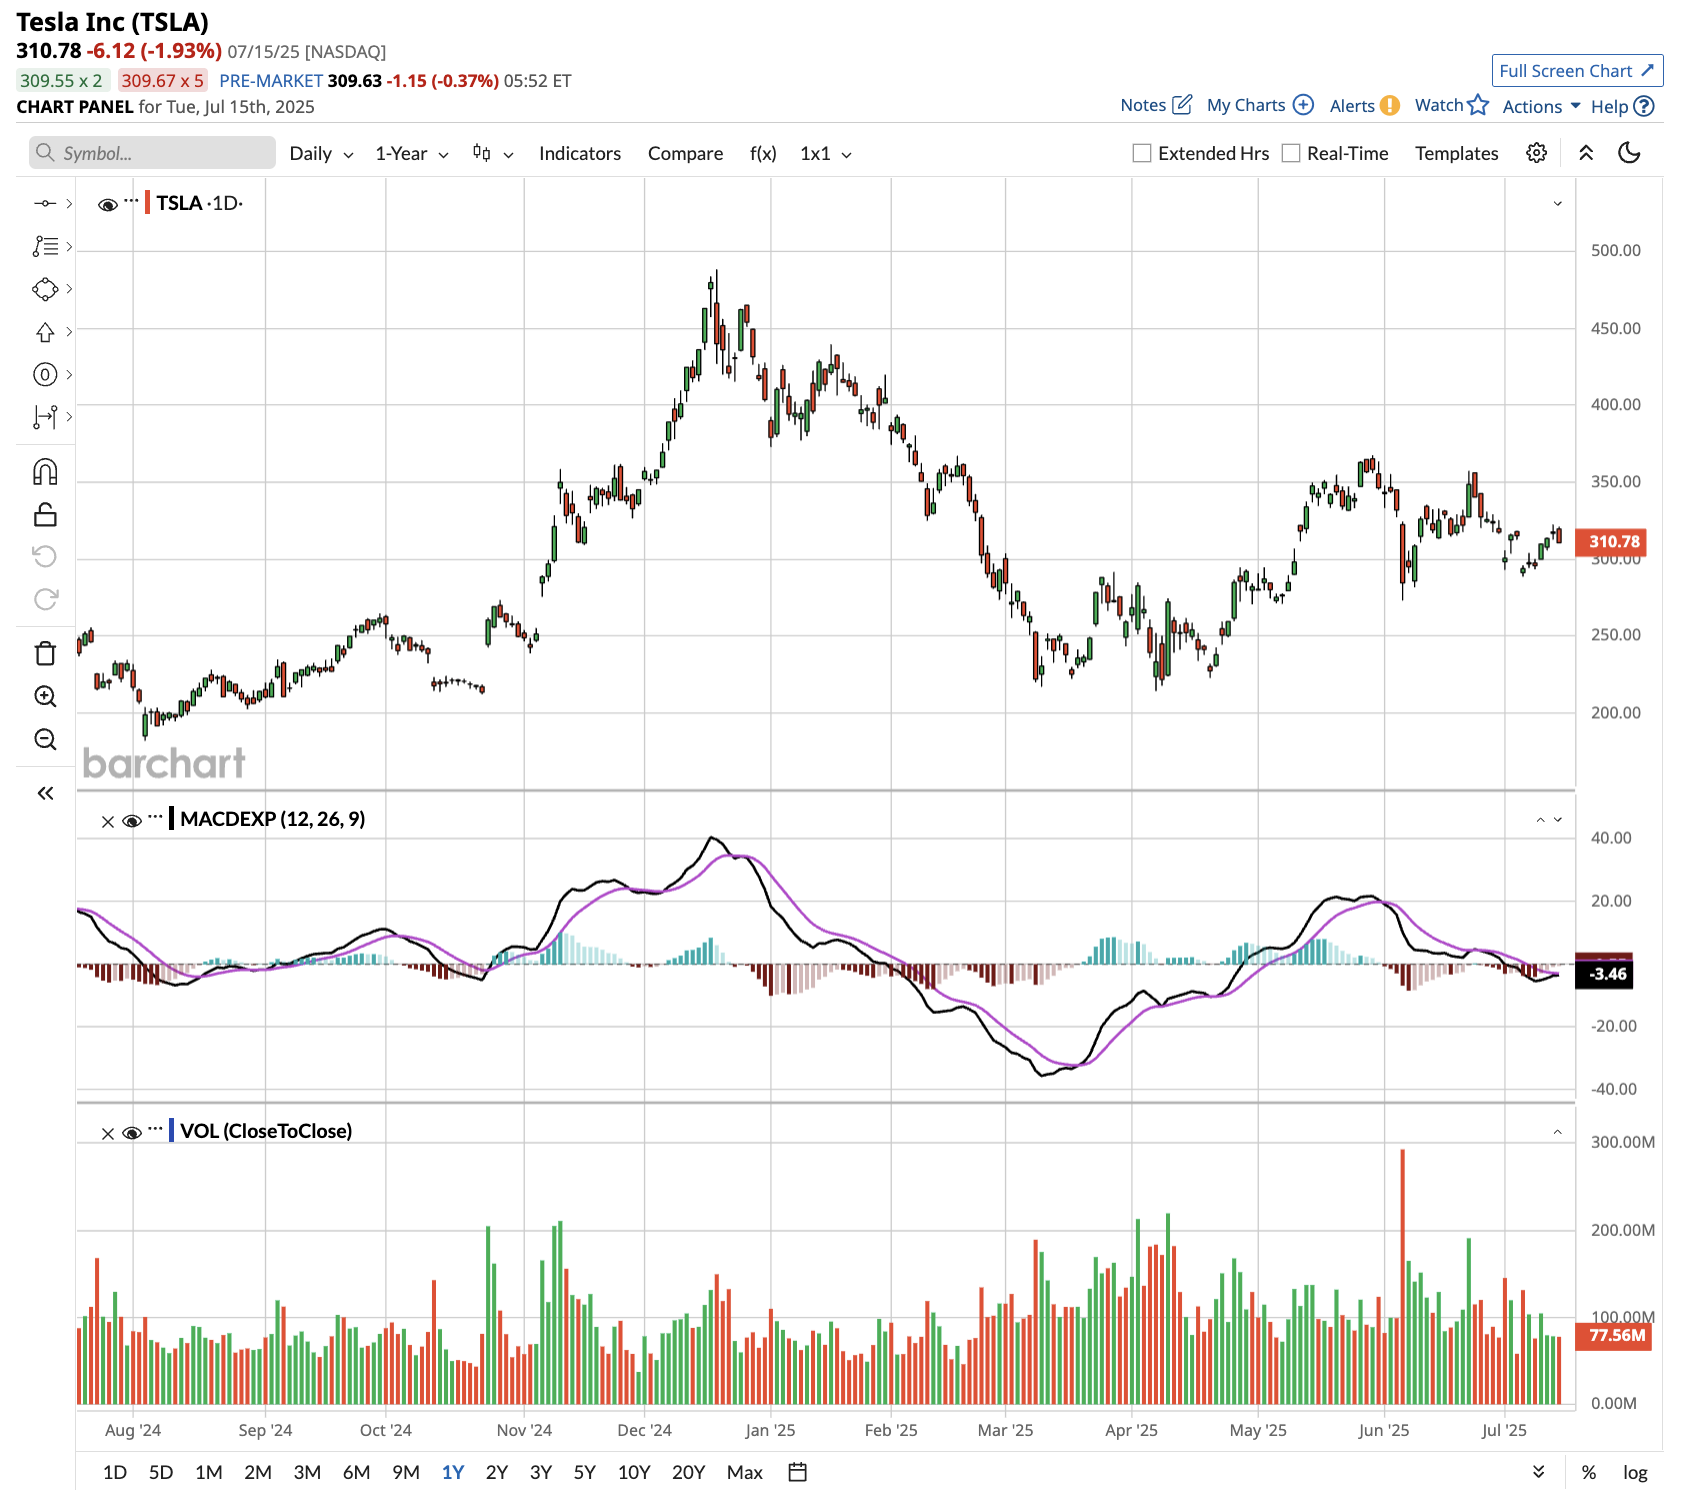Open MACDEXP more options dots
This screenshot has height=1490, width=1690.
click(x=155, y=817)
